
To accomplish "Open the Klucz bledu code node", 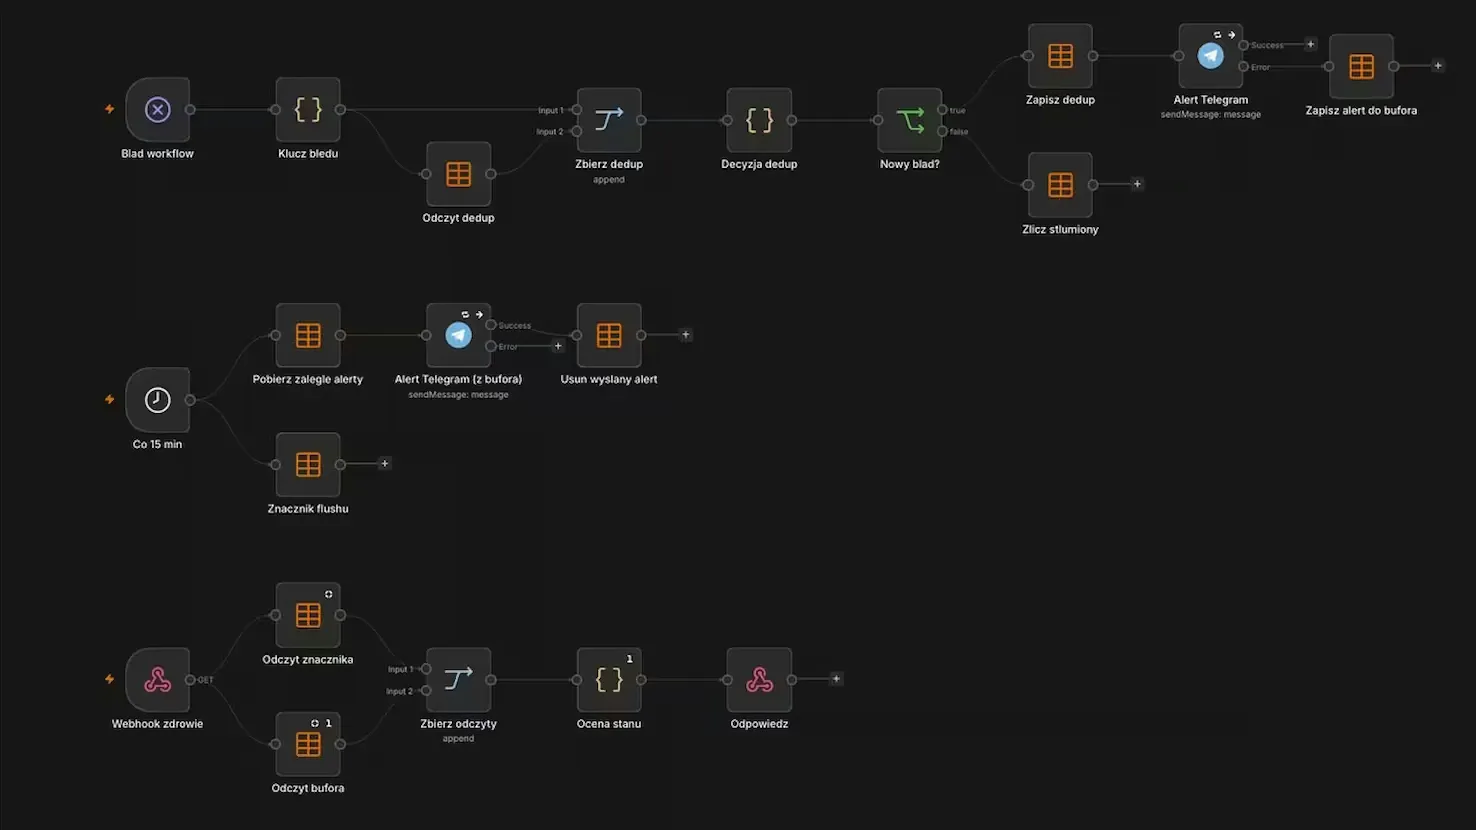I will point(308,109).
